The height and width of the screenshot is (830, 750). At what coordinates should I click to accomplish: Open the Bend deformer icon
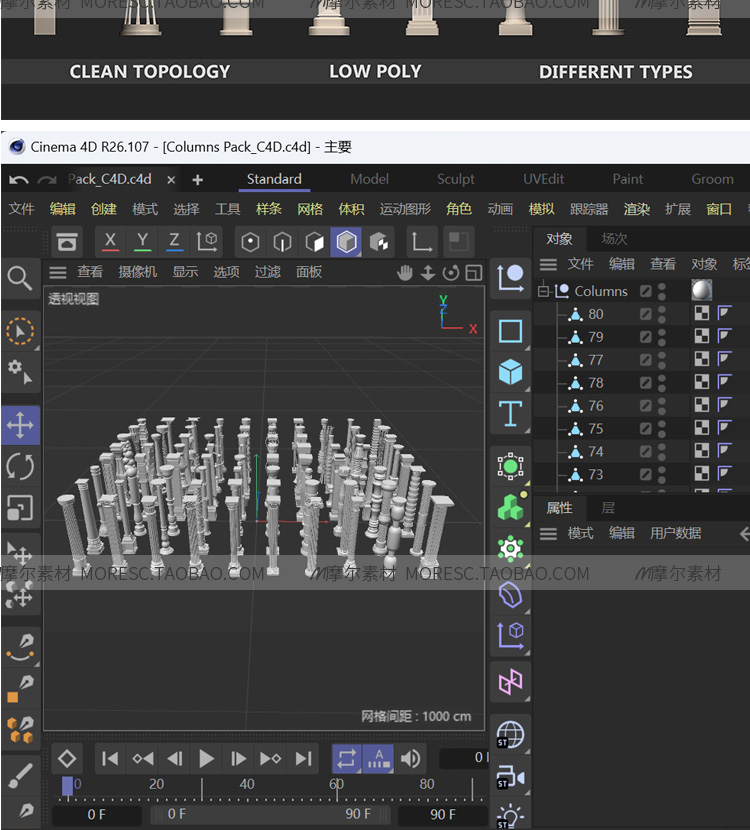pyautogui.click(x=510, y=596)
